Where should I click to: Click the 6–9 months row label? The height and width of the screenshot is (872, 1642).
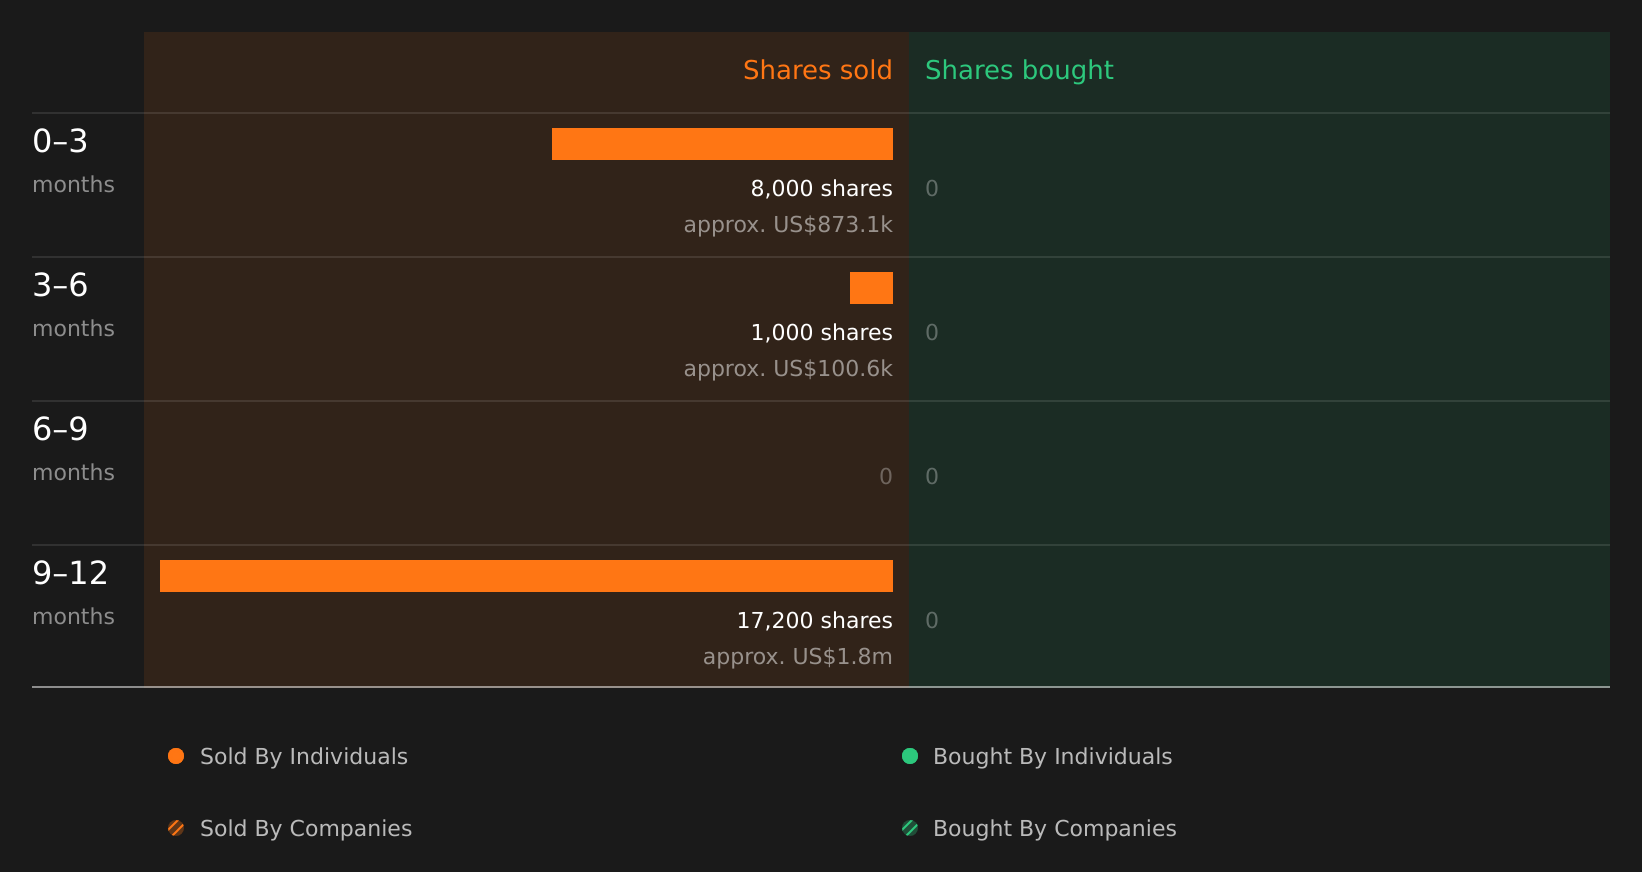[x=73, y=449]
